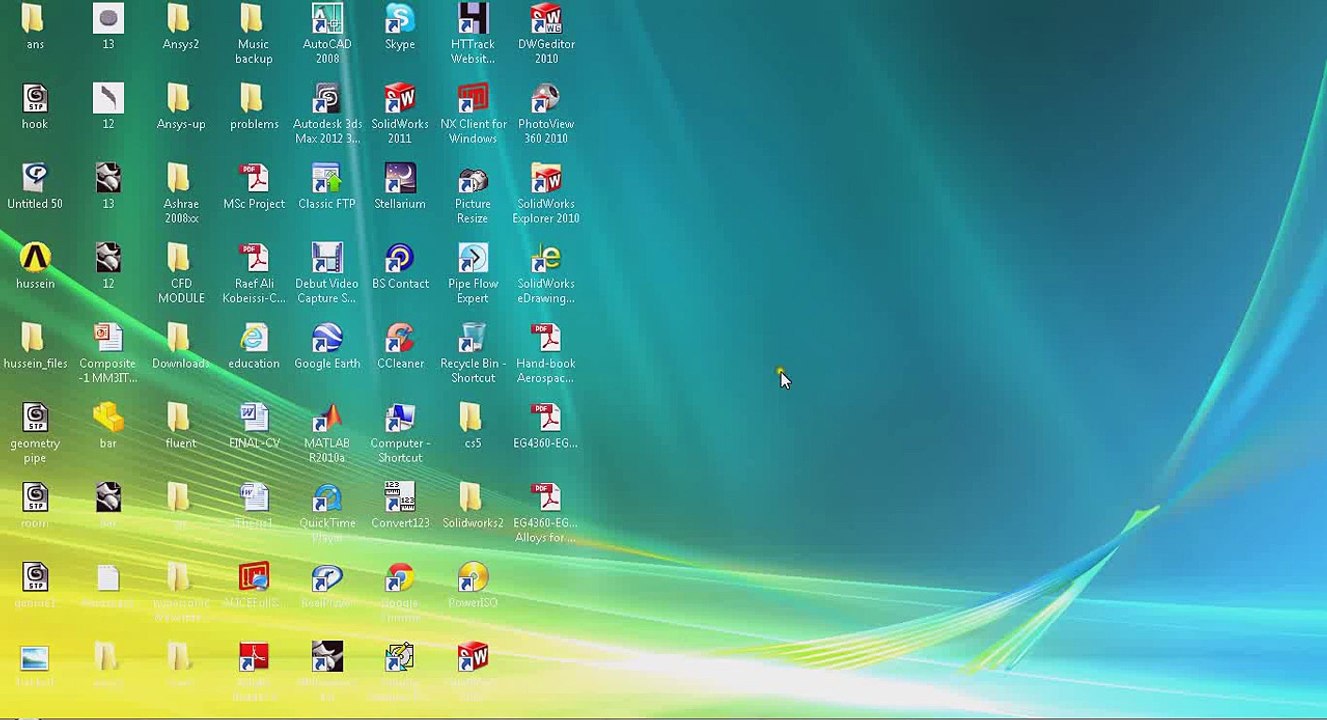1327x720 pixels.
Task: Select the Classic FTP shortcut
Action: (x=327, y=179)
